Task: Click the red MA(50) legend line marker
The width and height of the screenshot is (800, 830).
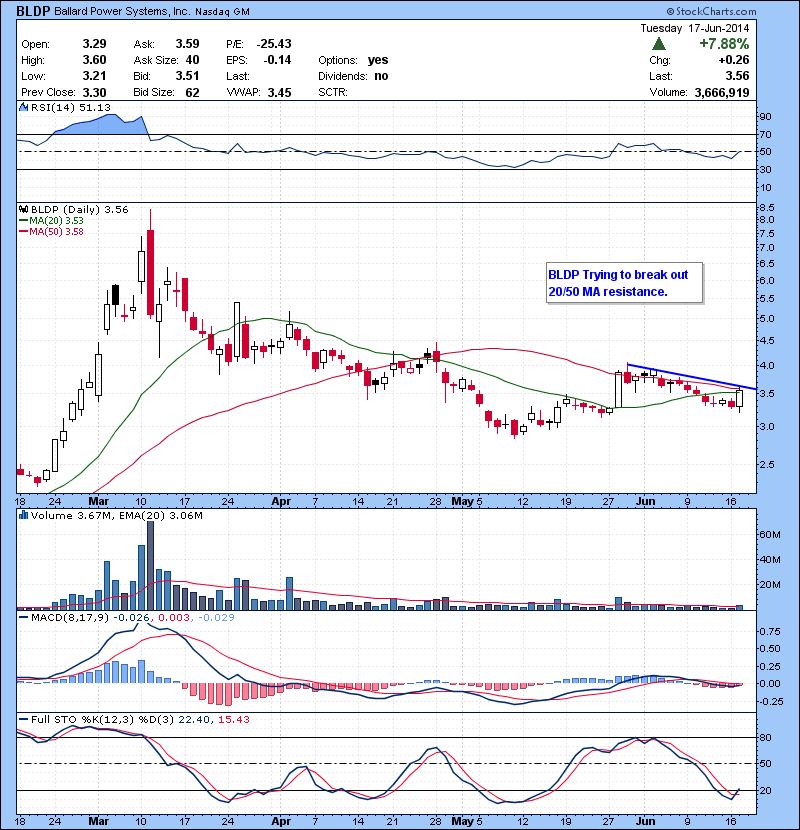Action: pos(23,231)
